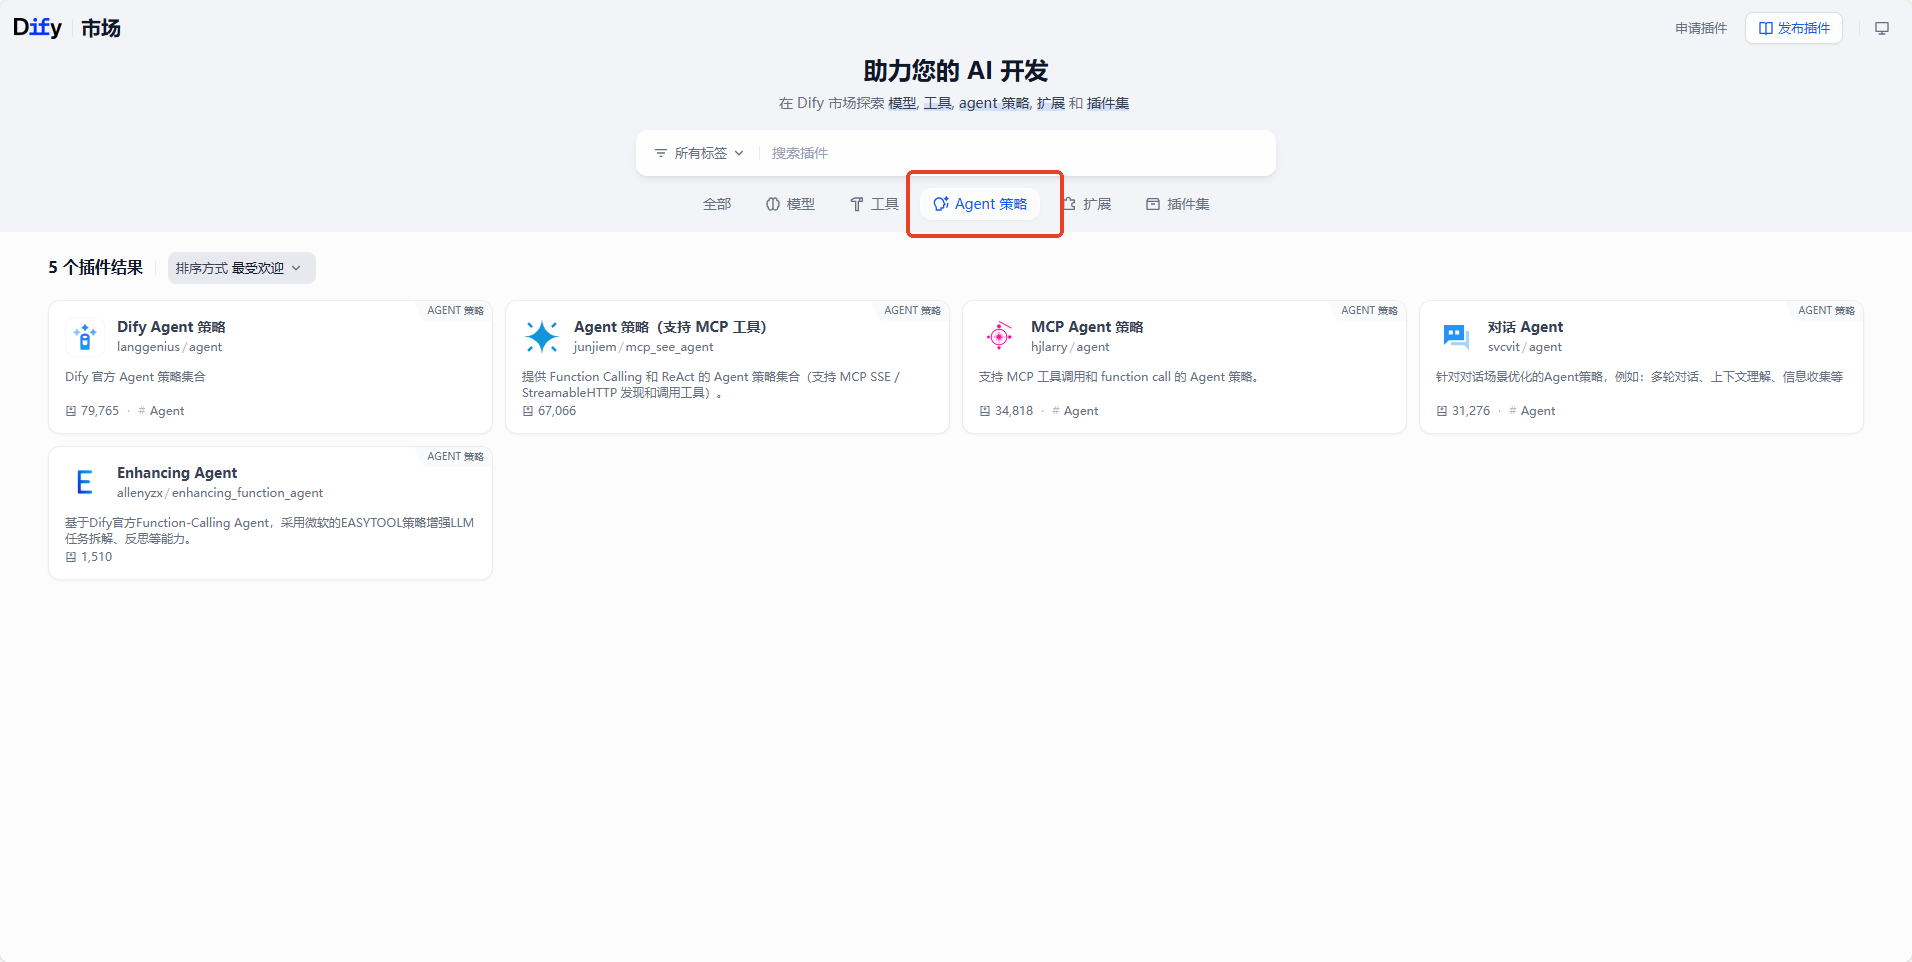Click the MCP Agent 策略 pink target icon
Screen dimensions: 1912x962
pos(999,337)
